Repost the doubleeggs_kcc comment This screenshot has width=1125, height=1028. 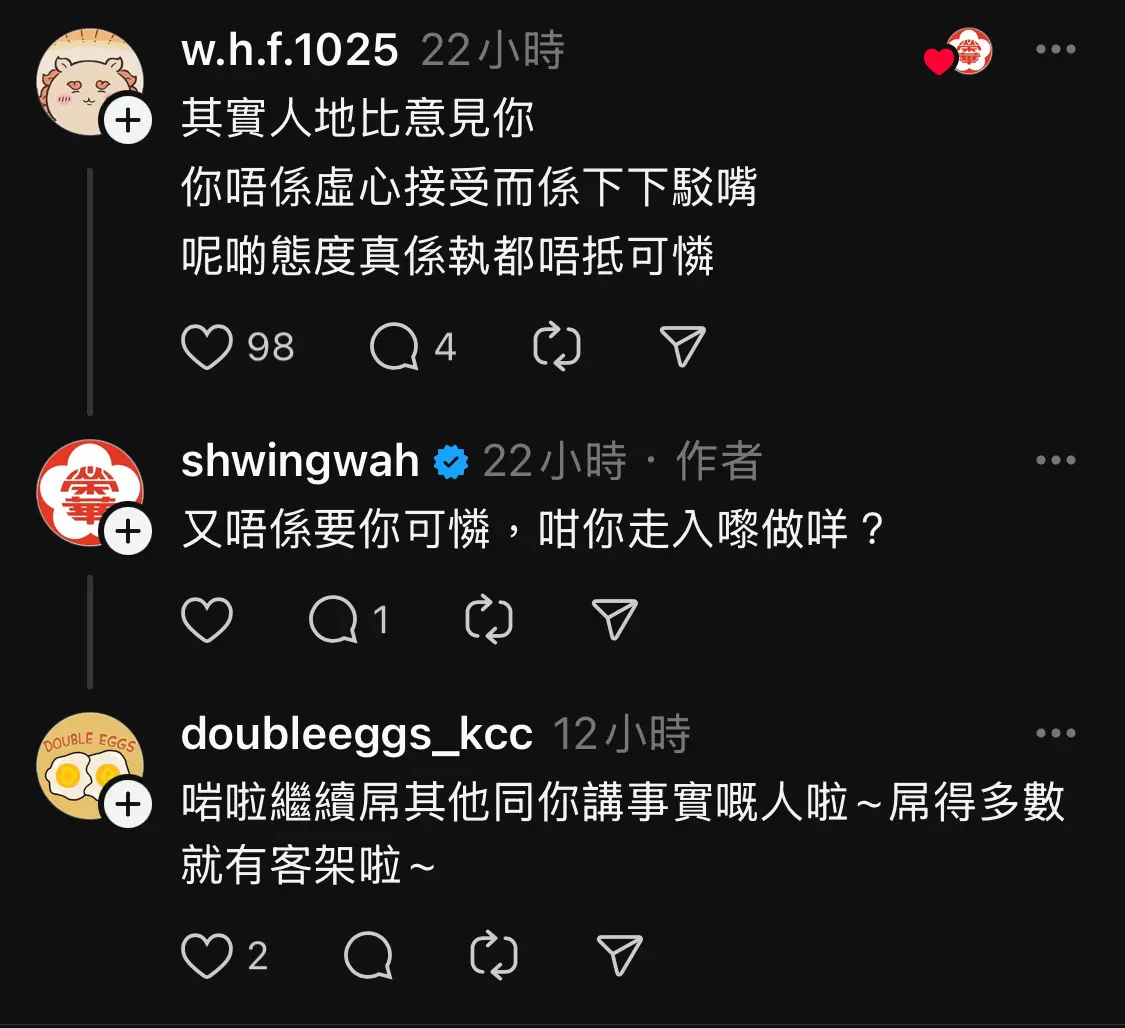(494, 956)
